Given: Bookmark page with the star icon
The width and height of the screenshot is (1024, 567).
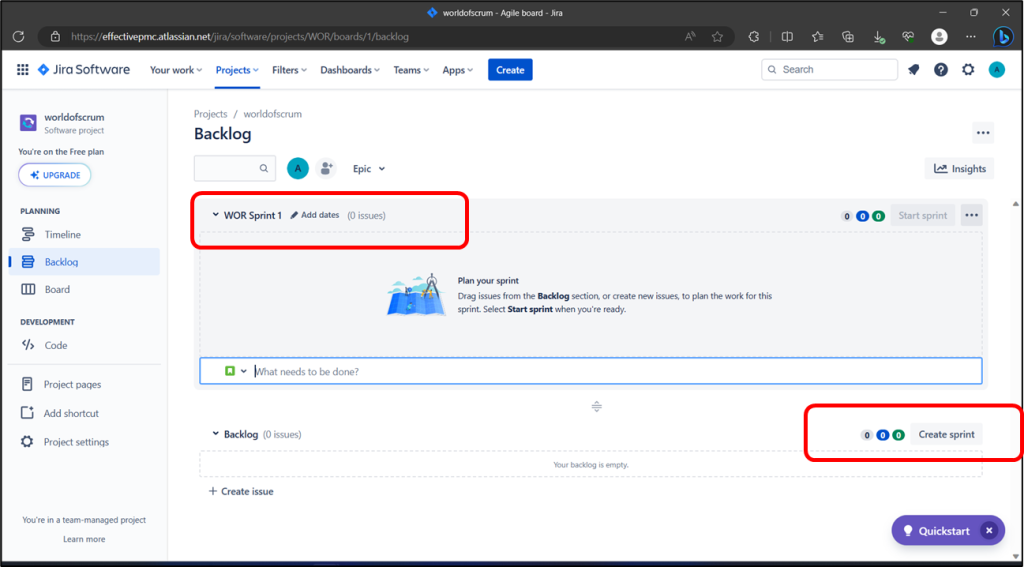Looking at the screenshot, I should (x=717, y=37).
